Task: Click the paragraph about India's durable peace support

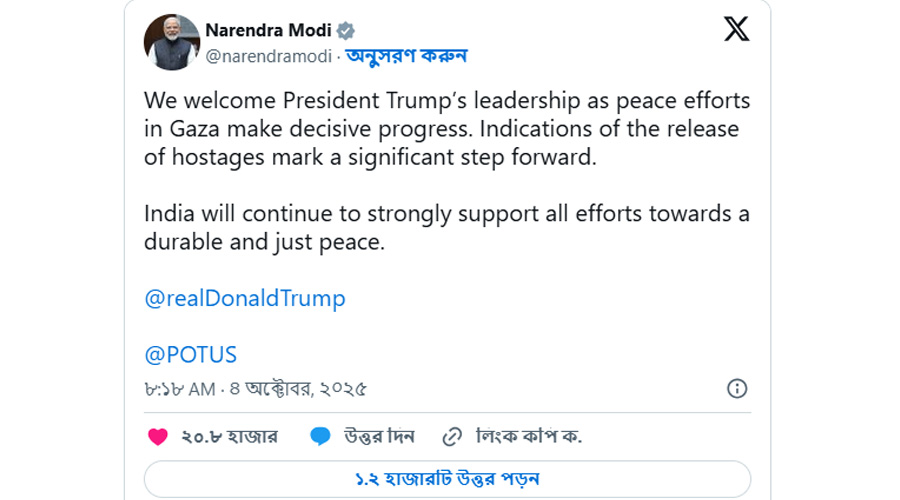Action: pyautogui.click(x=447, y=228)
